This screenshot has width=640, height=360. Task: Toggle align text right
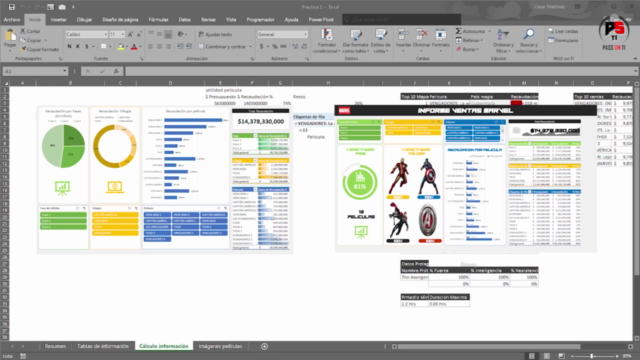pos(168,47)
